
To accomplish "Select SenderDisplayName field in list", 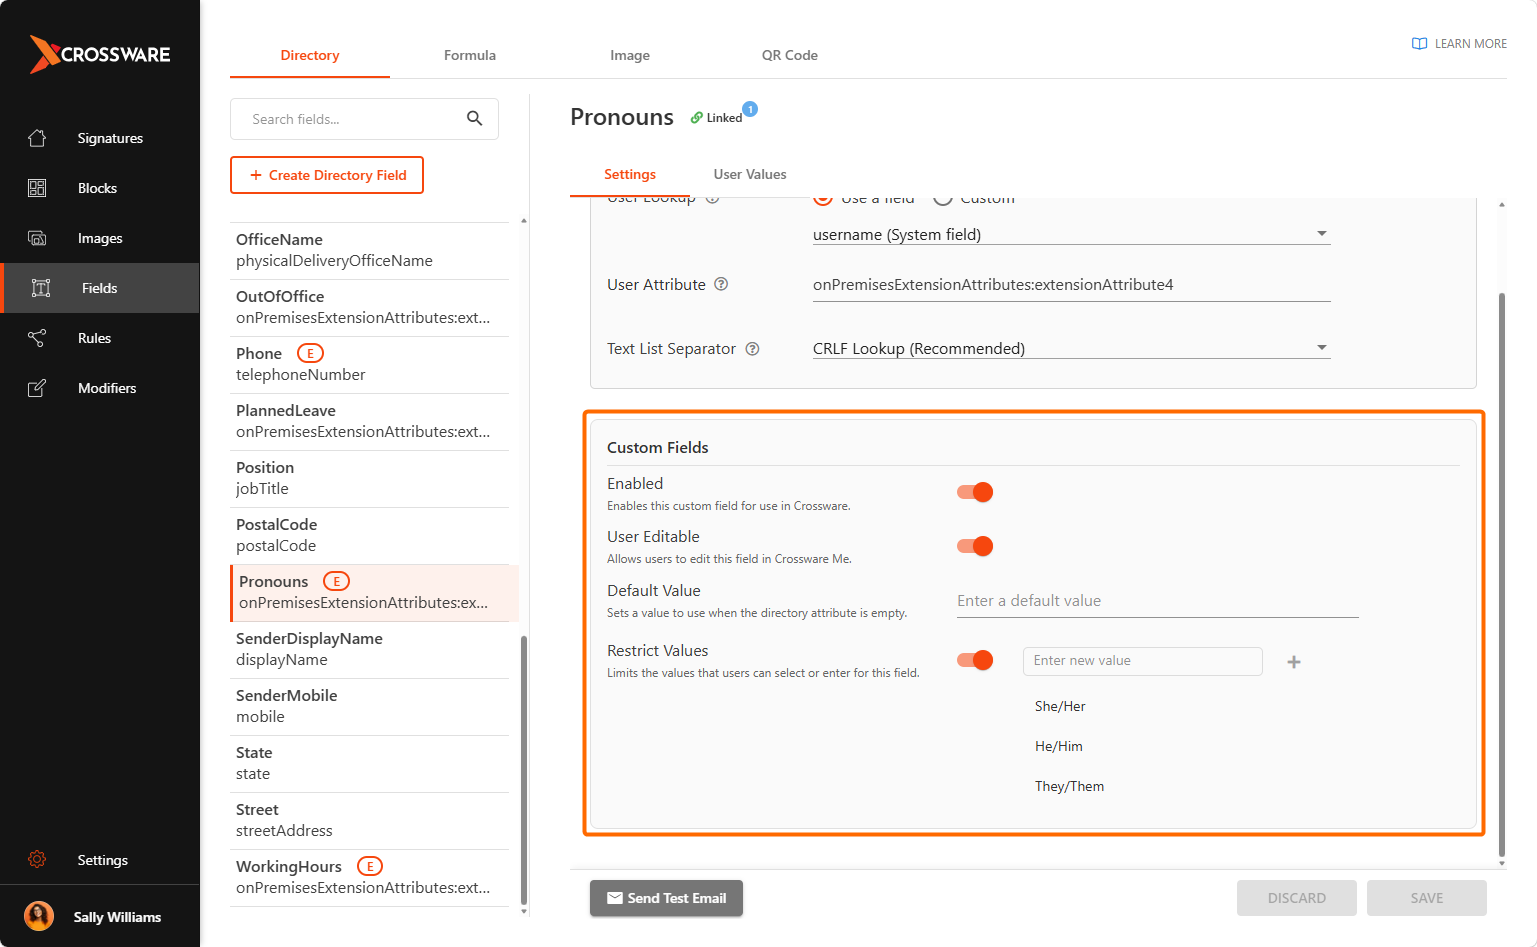I will click(369, 649).
